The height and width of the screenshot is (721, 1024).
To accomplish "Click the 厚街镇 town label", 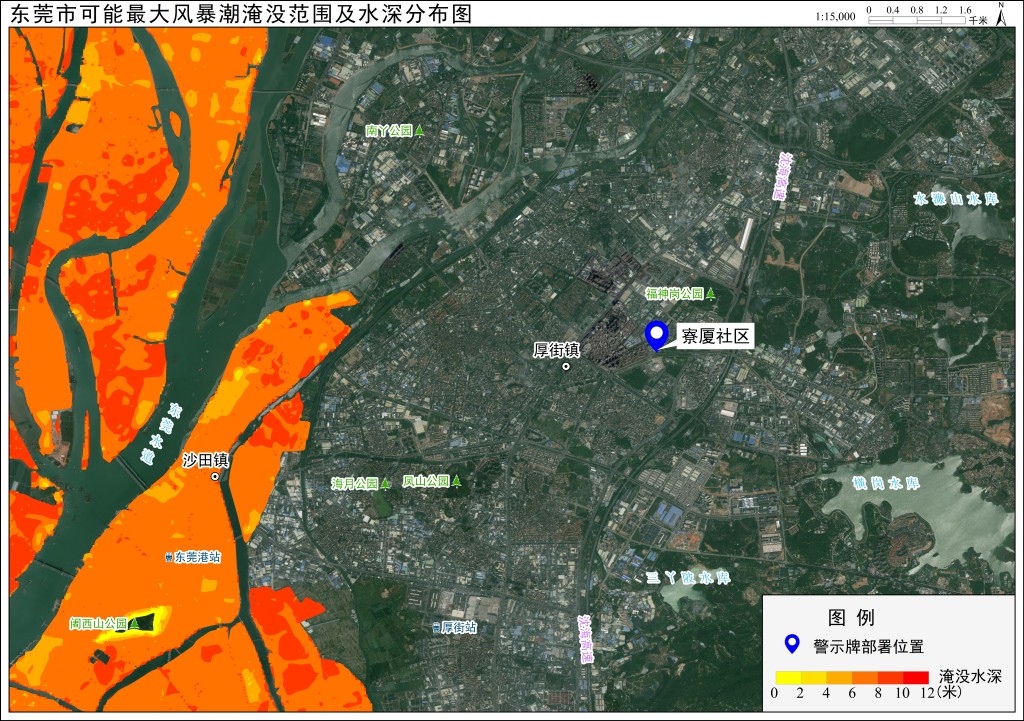I will (556, 350).
